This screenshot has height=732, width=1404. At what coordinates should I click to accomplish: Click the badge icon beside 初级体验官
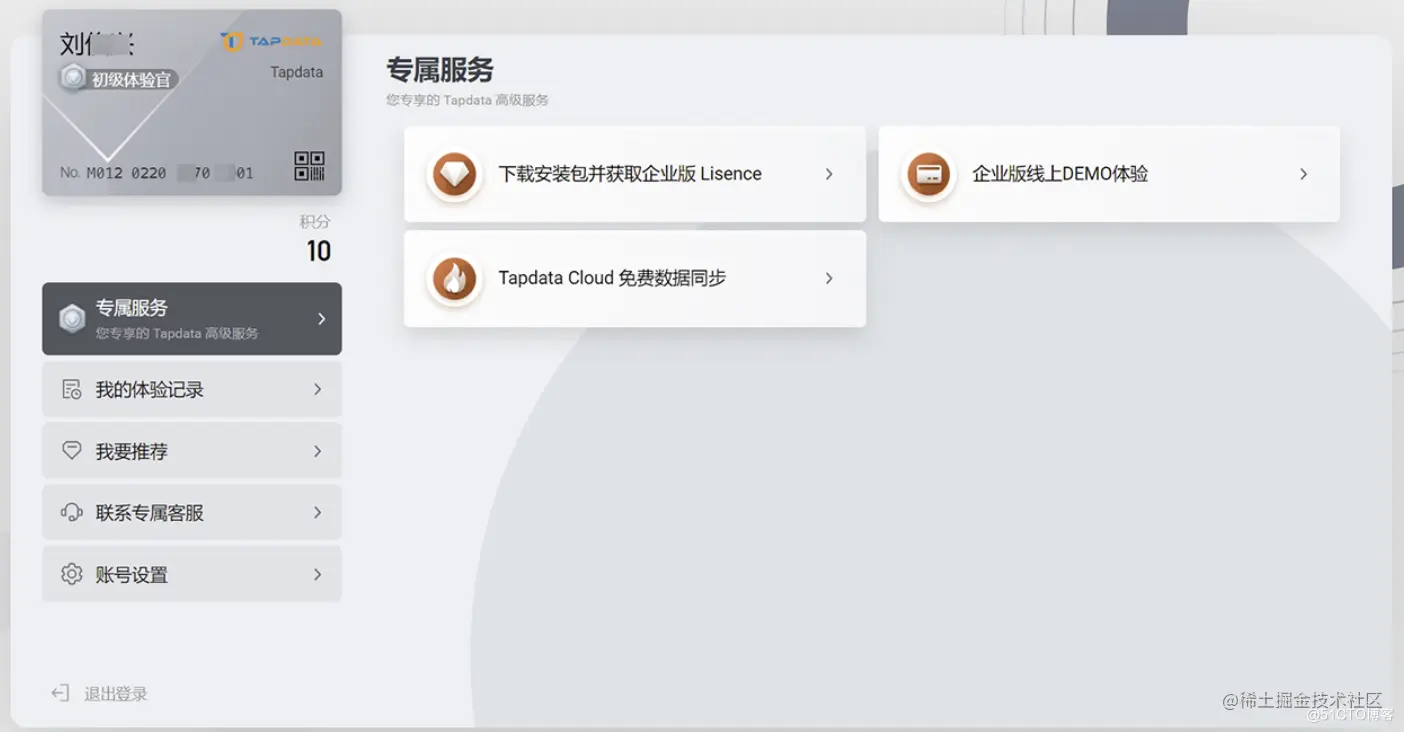(x=72, y=78)
